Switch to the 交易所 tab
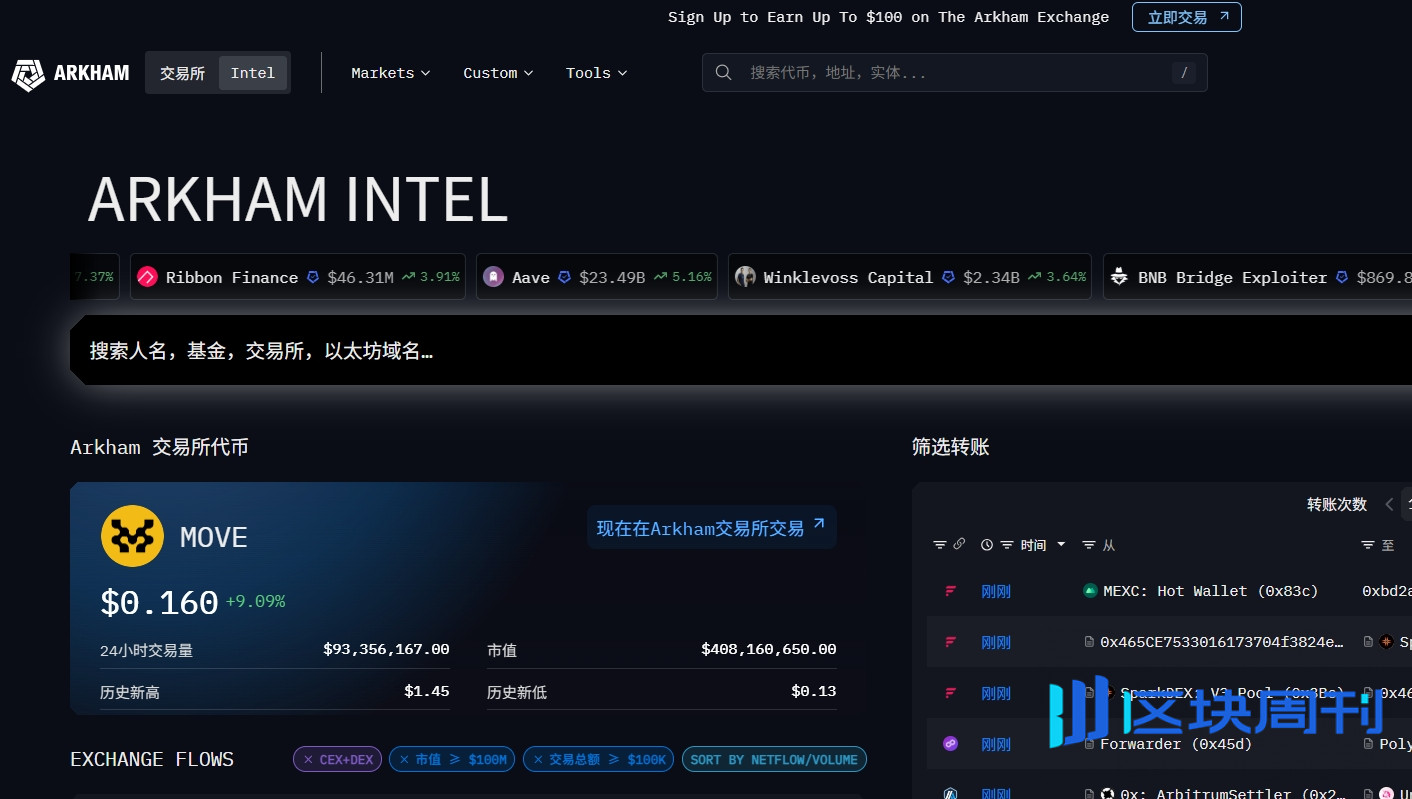Screen dimensions: 1412x799 (x=182, y=73)
